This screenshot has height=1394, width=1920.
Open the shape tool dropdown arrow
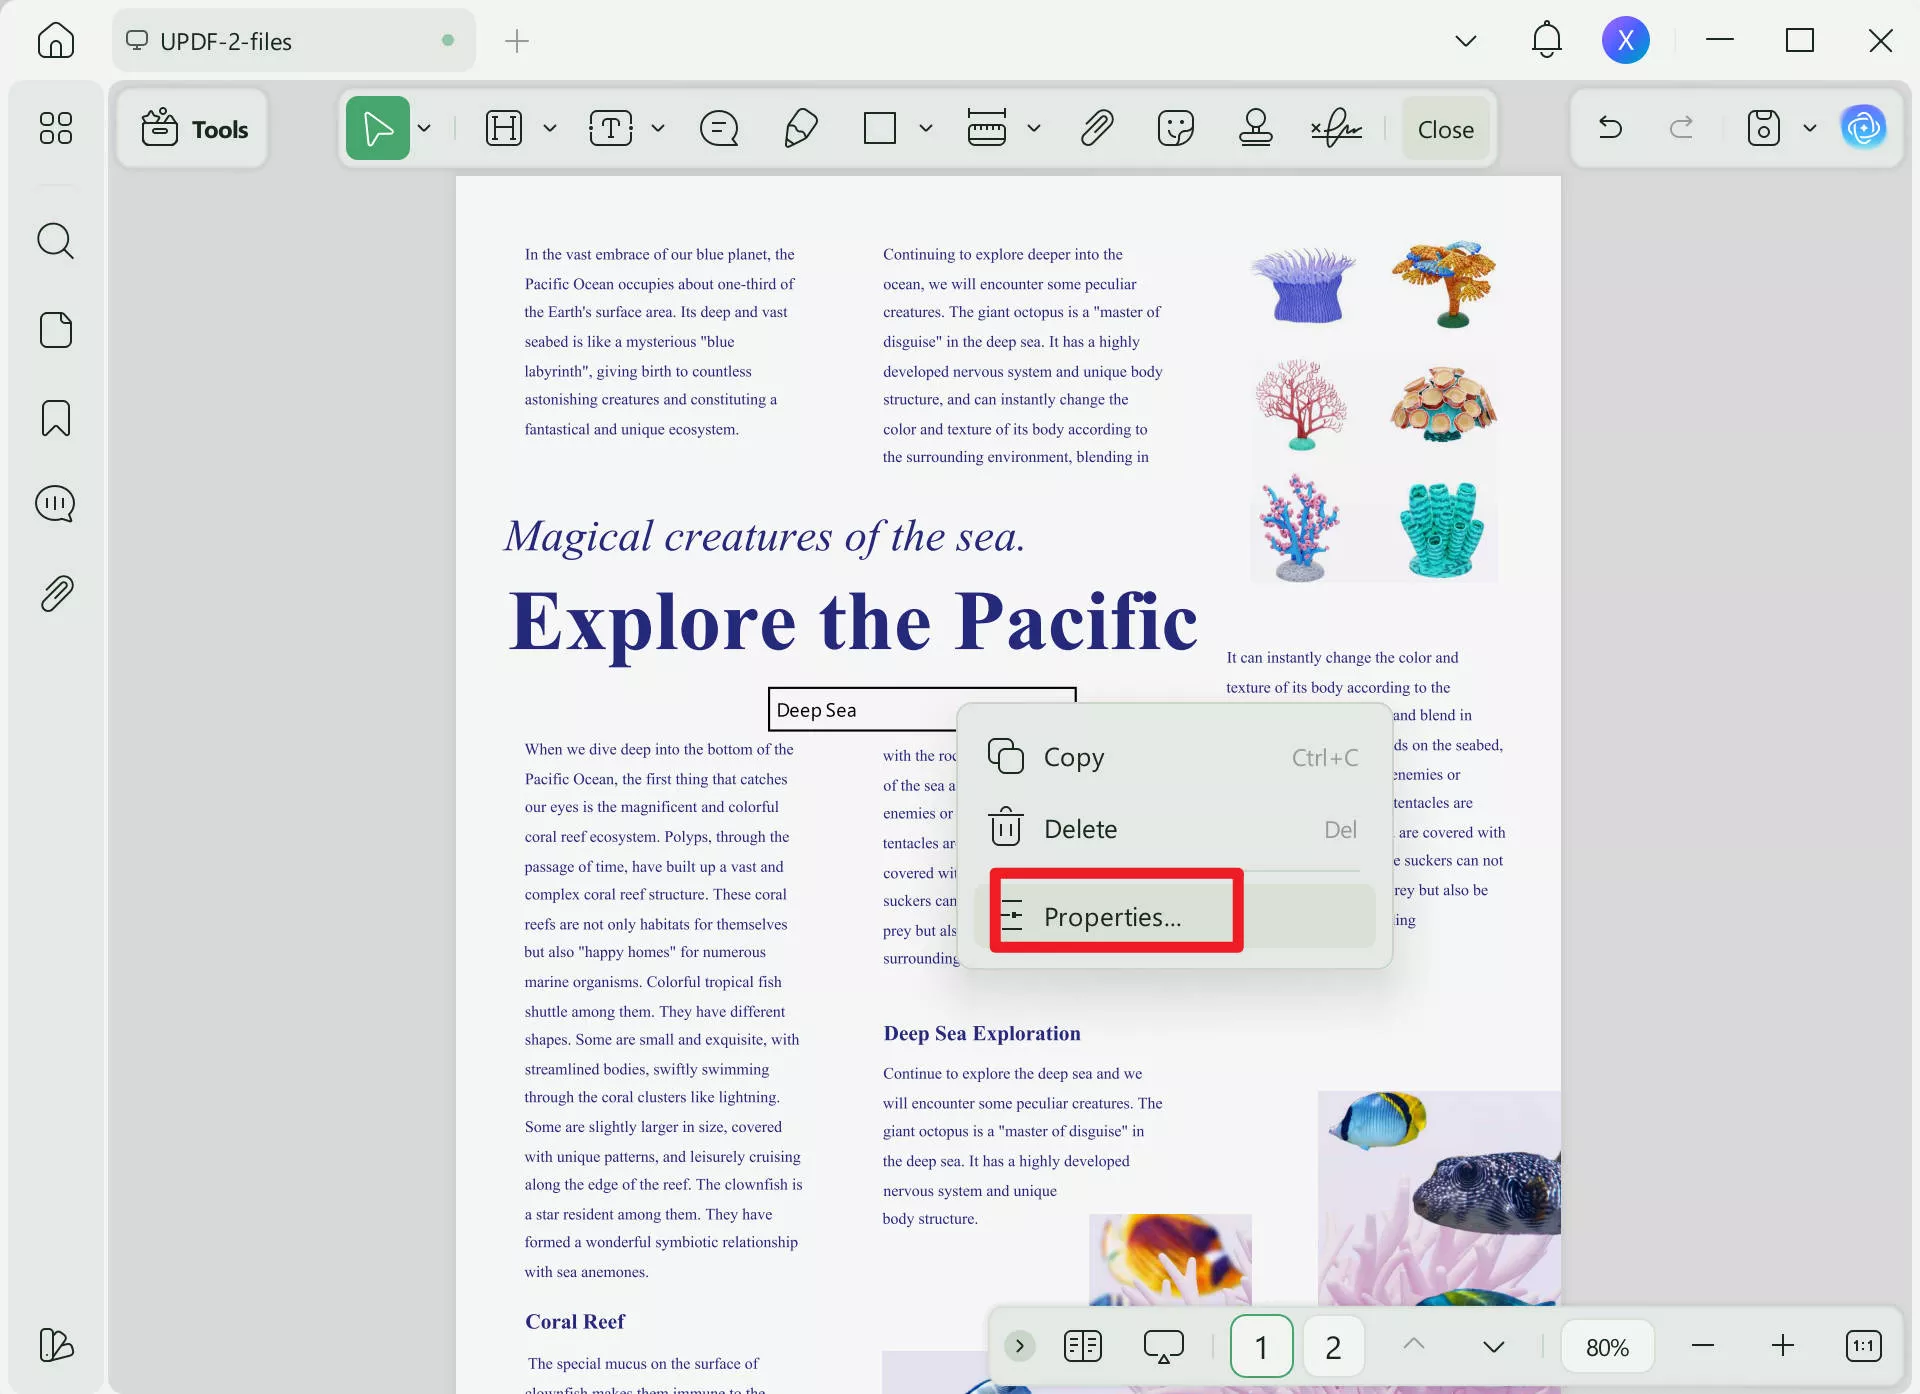tap(926, 128)
